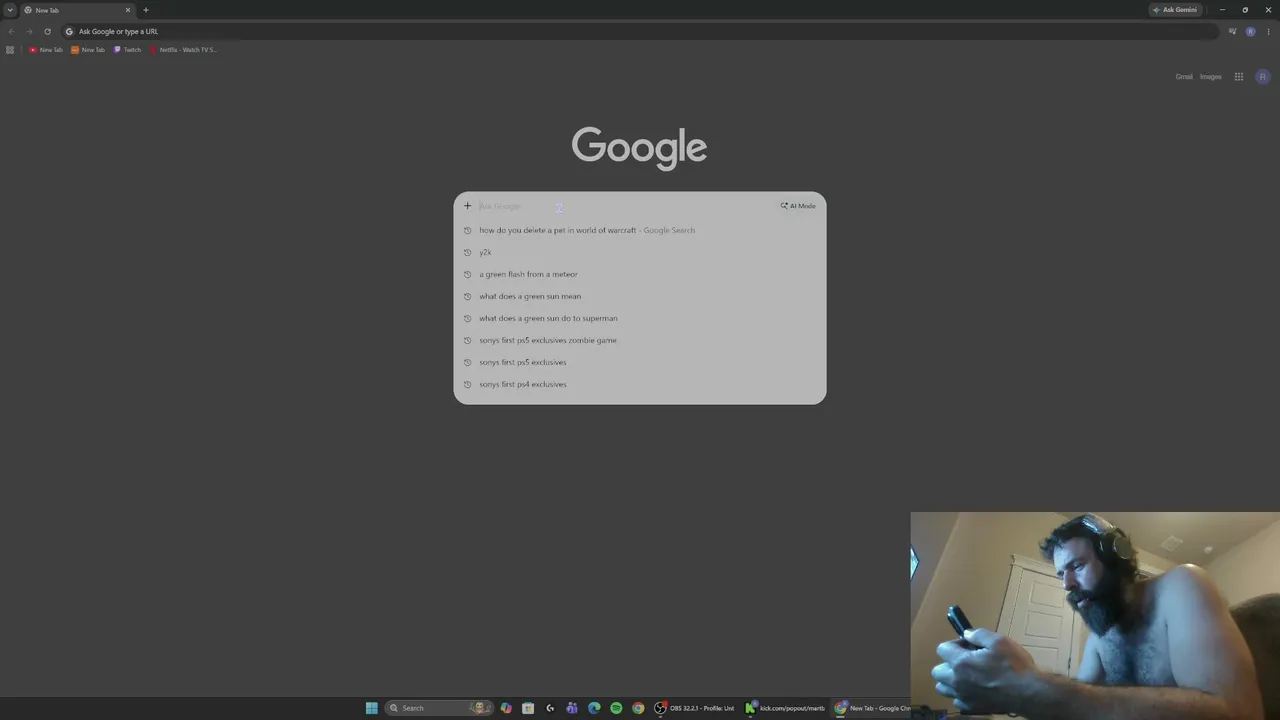
Task: Select 'a green flash from a meteor' suggestion
Action: pos(640,274)
